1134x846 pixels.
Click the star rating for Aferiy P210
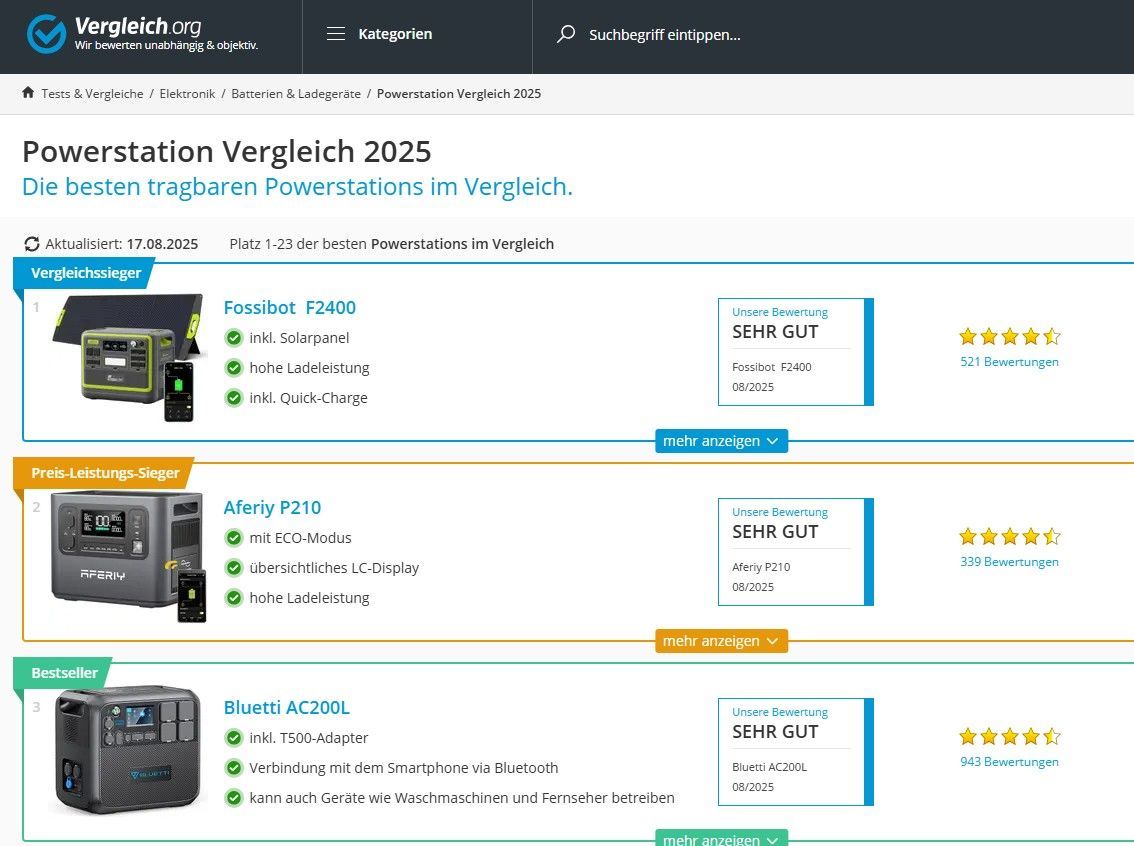(x=1009, y=537)
